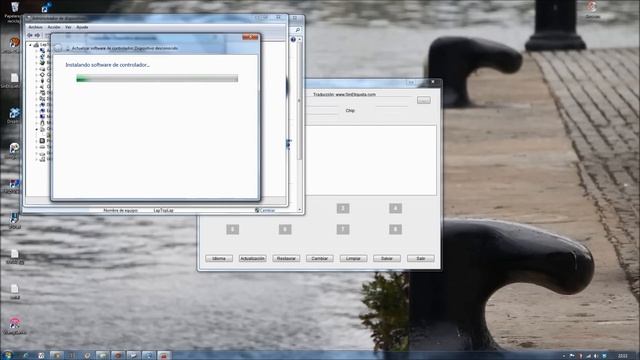The image size is (640, 360).
Task: Open the Acción menu in Device Manager
Action: [x=54, y=27]
